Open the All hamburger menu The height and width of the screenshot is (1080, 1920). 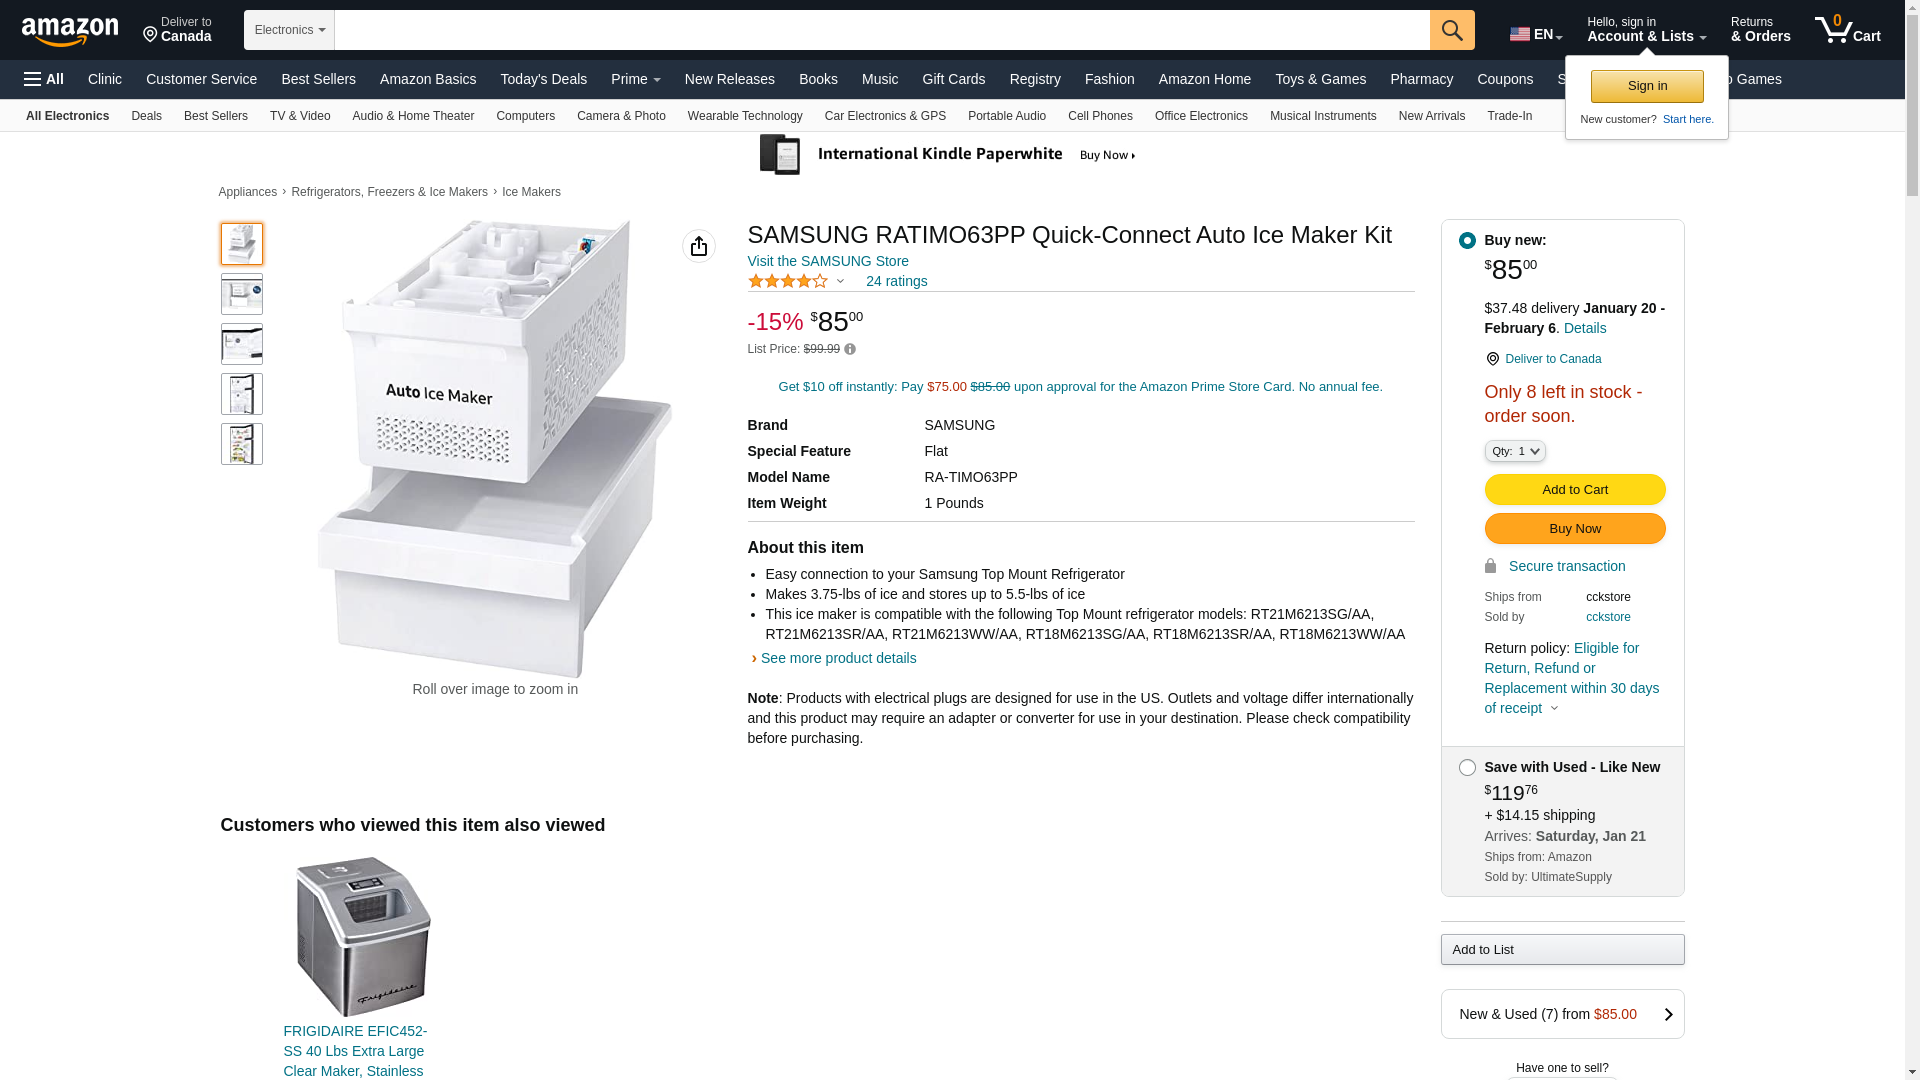(x=44, y=79)
